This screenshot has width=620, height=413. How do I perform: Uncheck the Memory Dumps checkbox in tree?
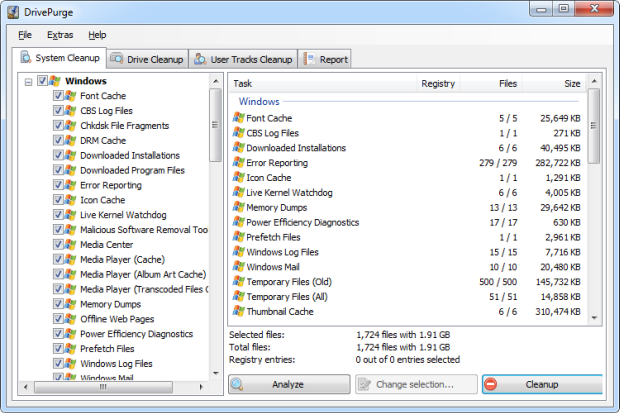tap(58, 304)
